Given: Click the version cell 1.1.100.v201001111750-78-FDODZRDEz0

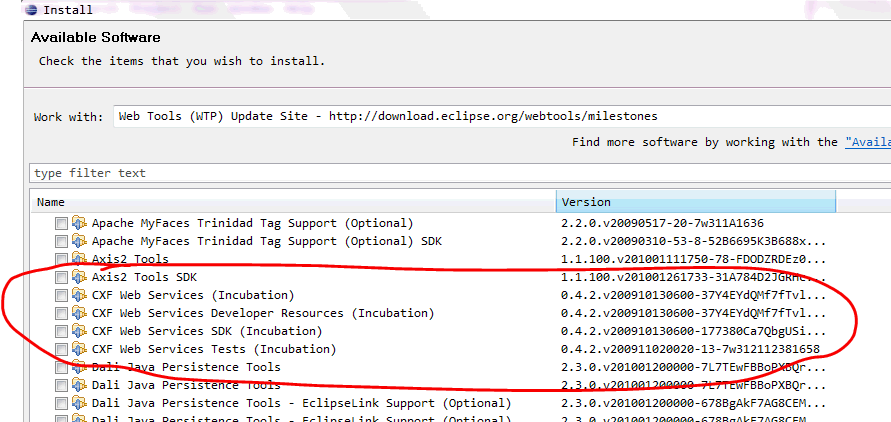Looking at the screenshot, I should pos(693,260).
